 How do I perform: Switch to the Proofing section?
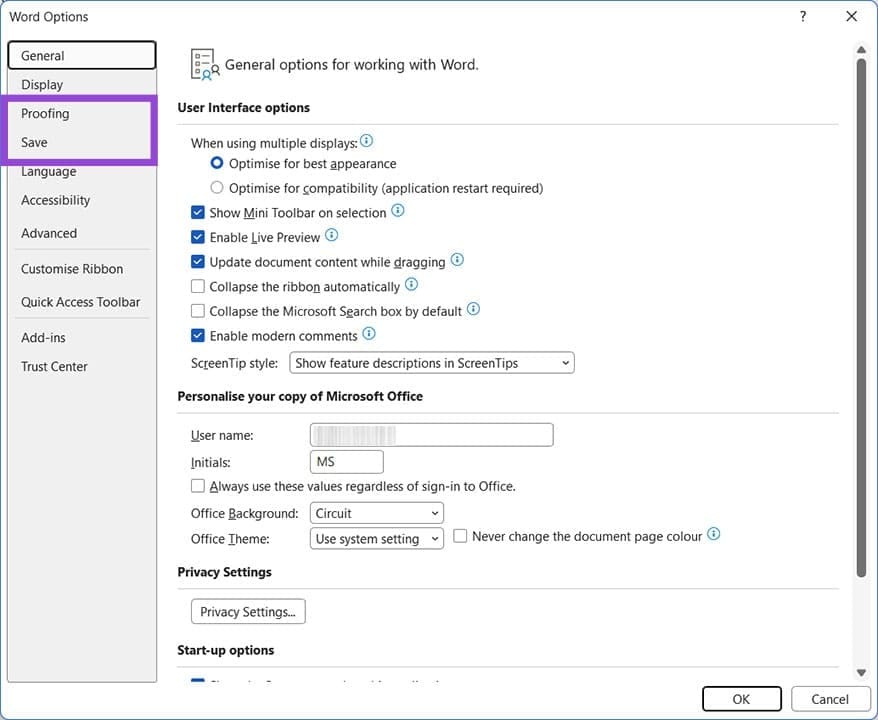tap(45, 113)
